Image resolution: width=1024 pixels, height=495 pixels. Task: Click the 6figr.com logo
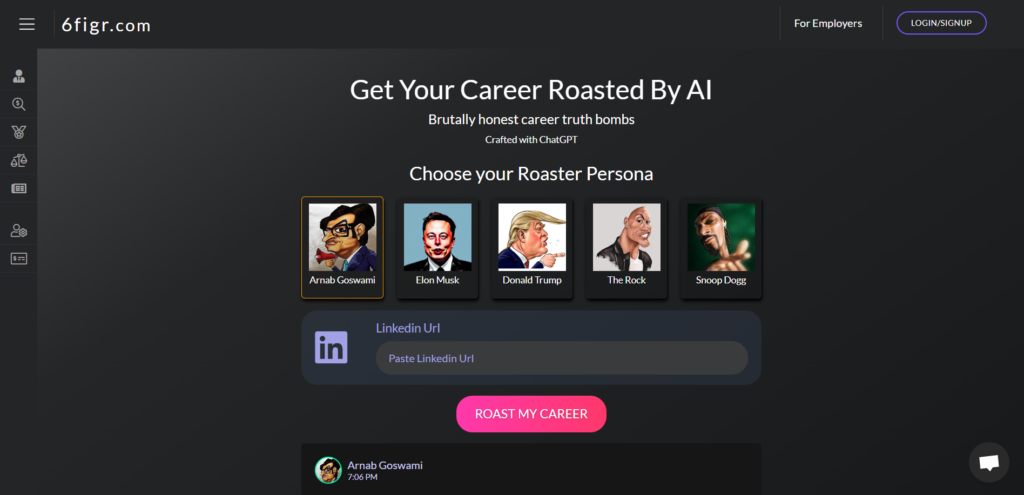click(x=106, y=25)
